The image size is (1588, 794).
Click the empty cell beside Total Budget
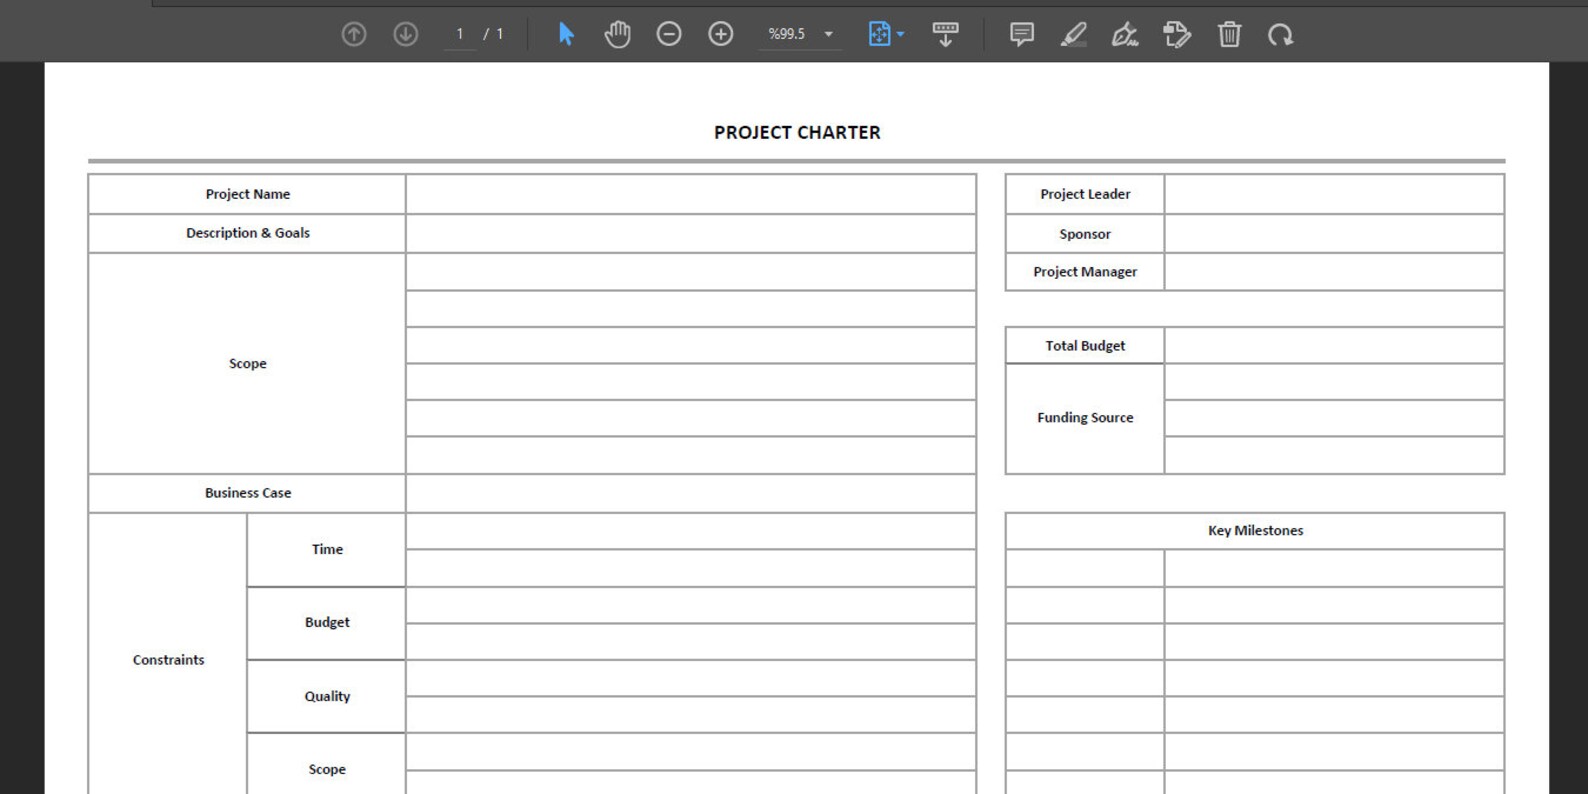1334,346
